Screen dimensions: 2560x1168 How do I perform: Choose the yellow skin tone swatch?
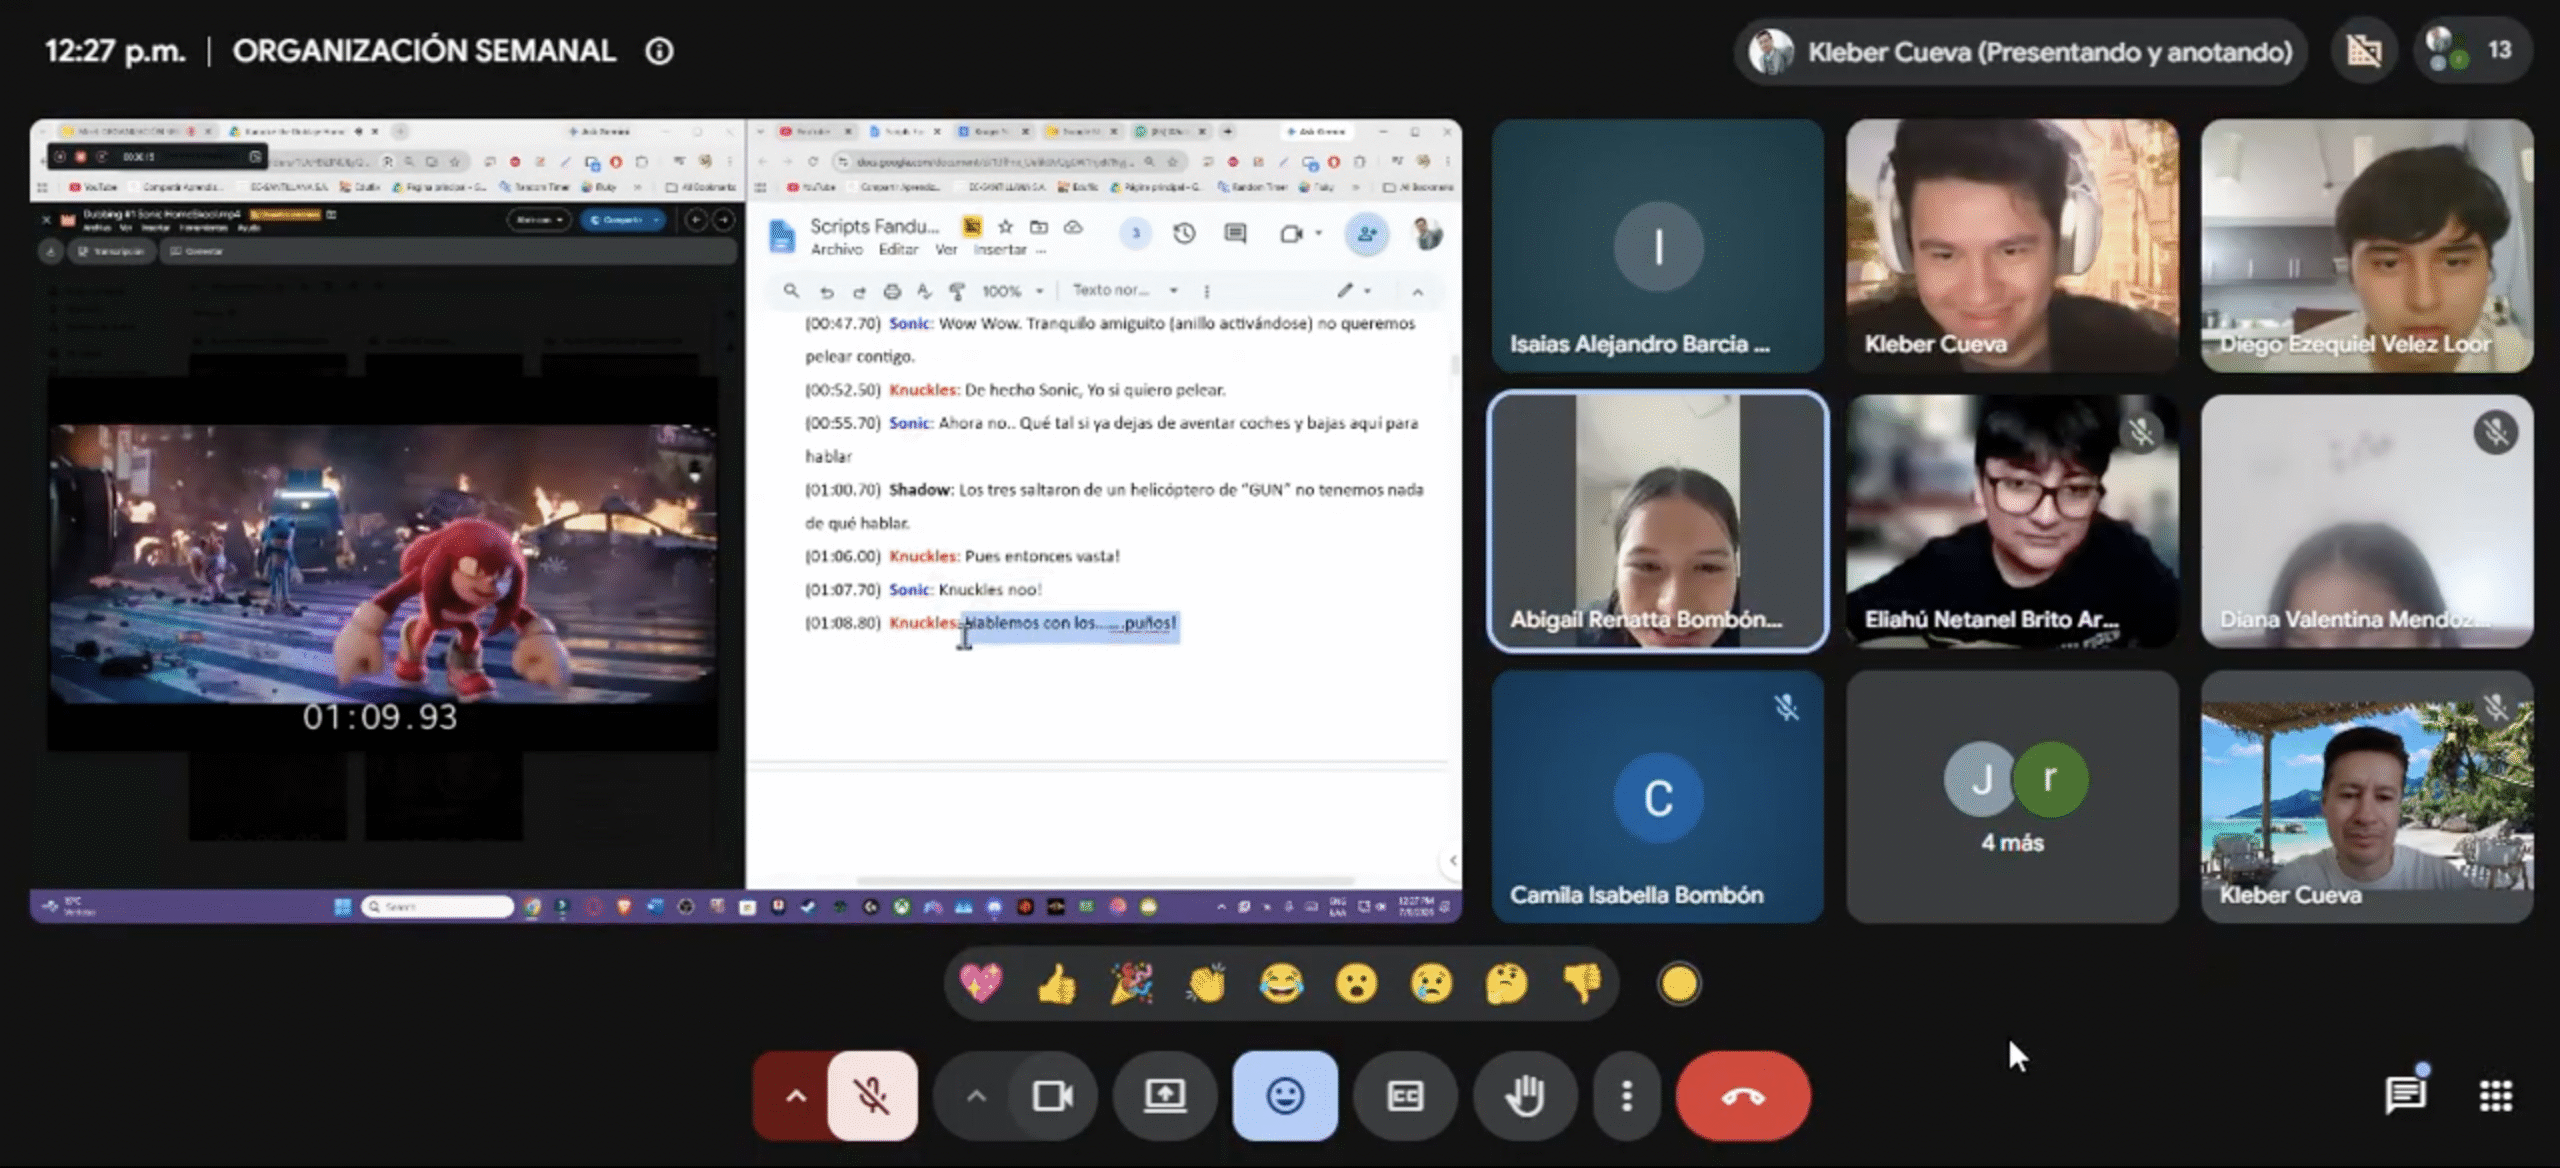coord(1679,984)
